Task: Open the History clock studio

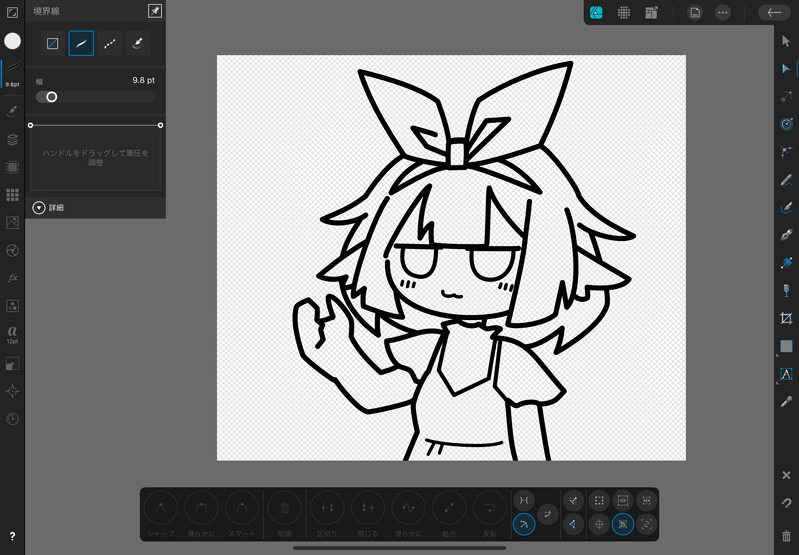Action: [12, 419]
